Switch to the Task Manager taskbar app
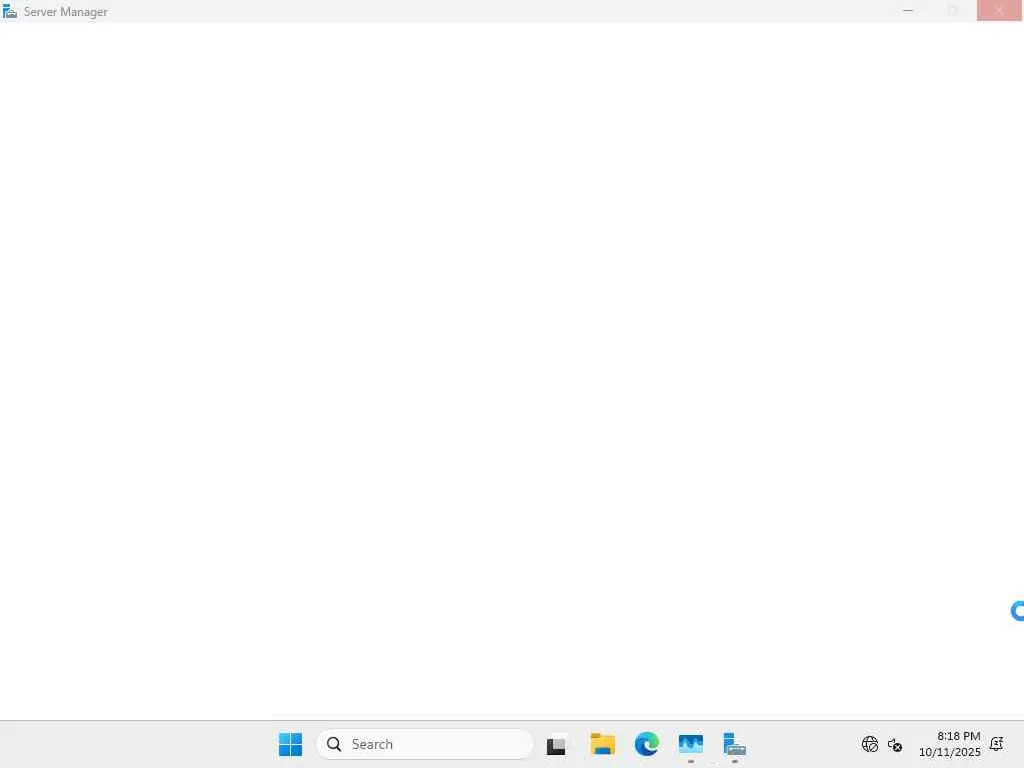1024x768 pixels. [690, 744]
